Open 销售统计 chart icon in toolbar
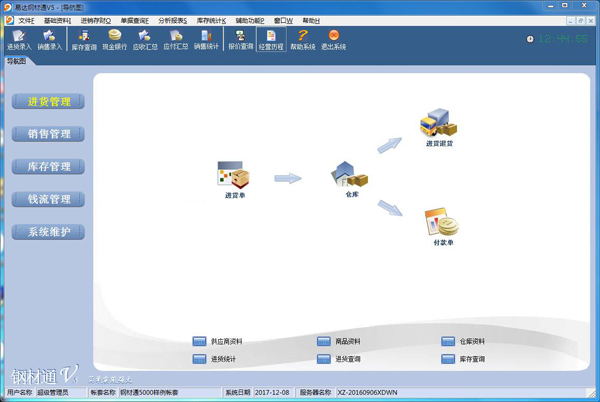The height and width of the screenshot is (402, 600). [206, 39]
